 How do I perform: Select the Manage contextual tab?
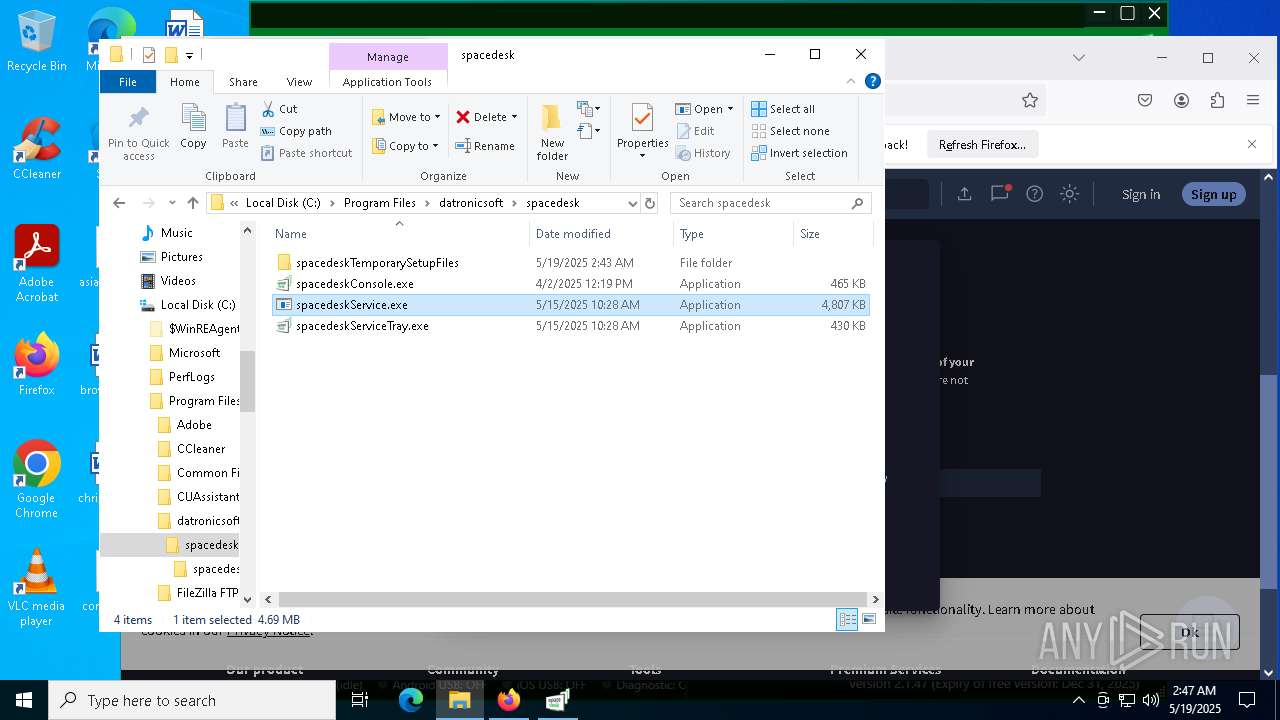click(x=388, y=57)
